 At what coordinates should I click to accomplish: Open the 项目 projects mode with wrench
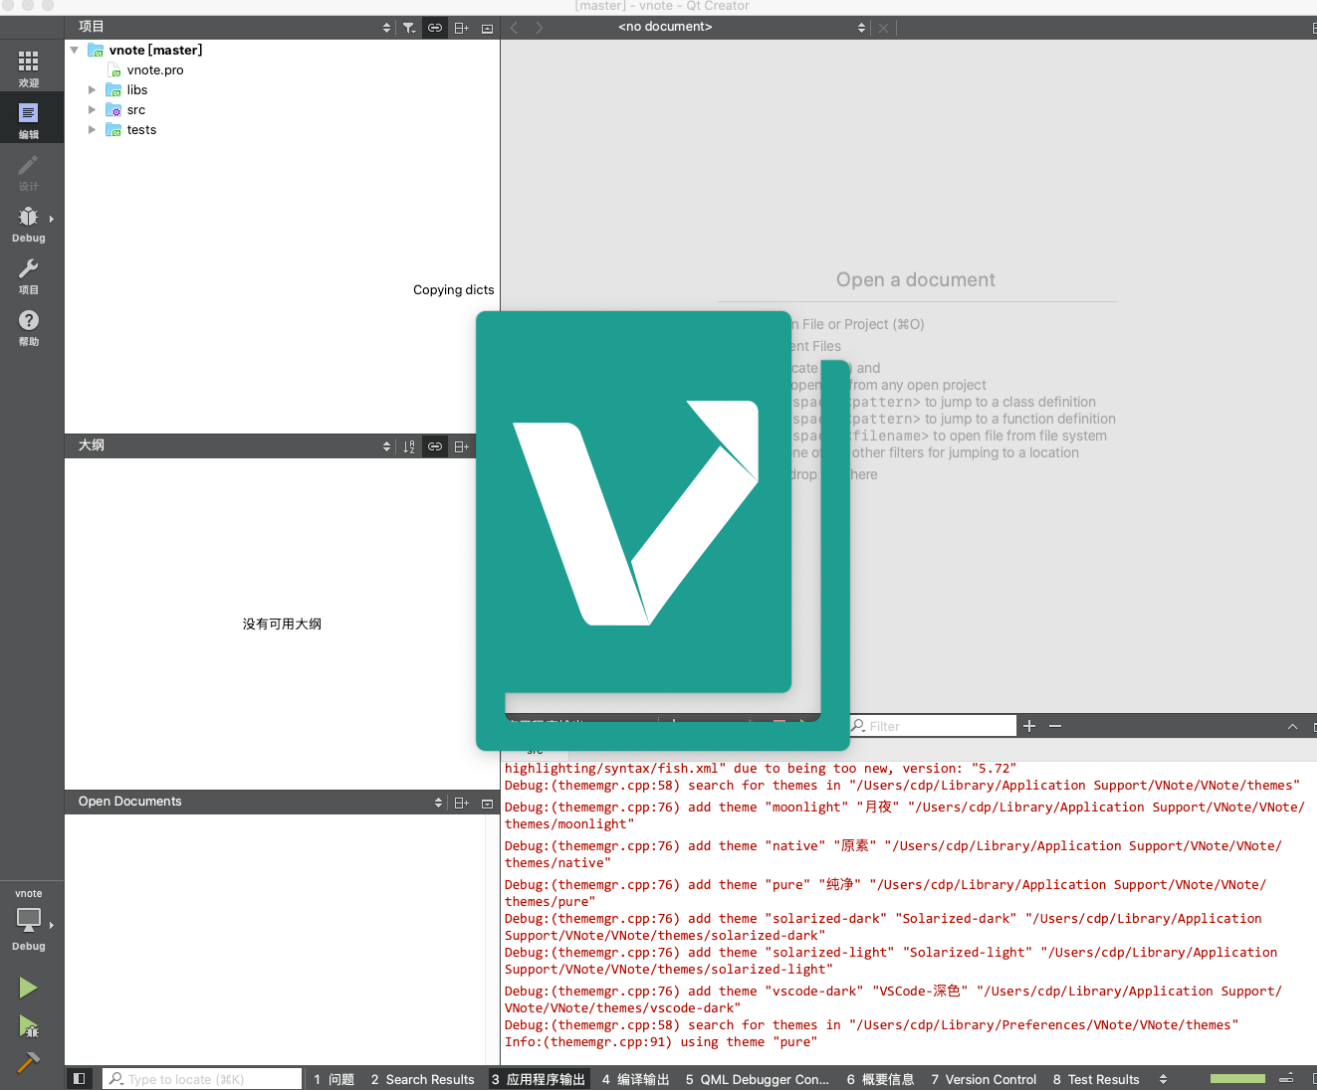coord(28,276)
